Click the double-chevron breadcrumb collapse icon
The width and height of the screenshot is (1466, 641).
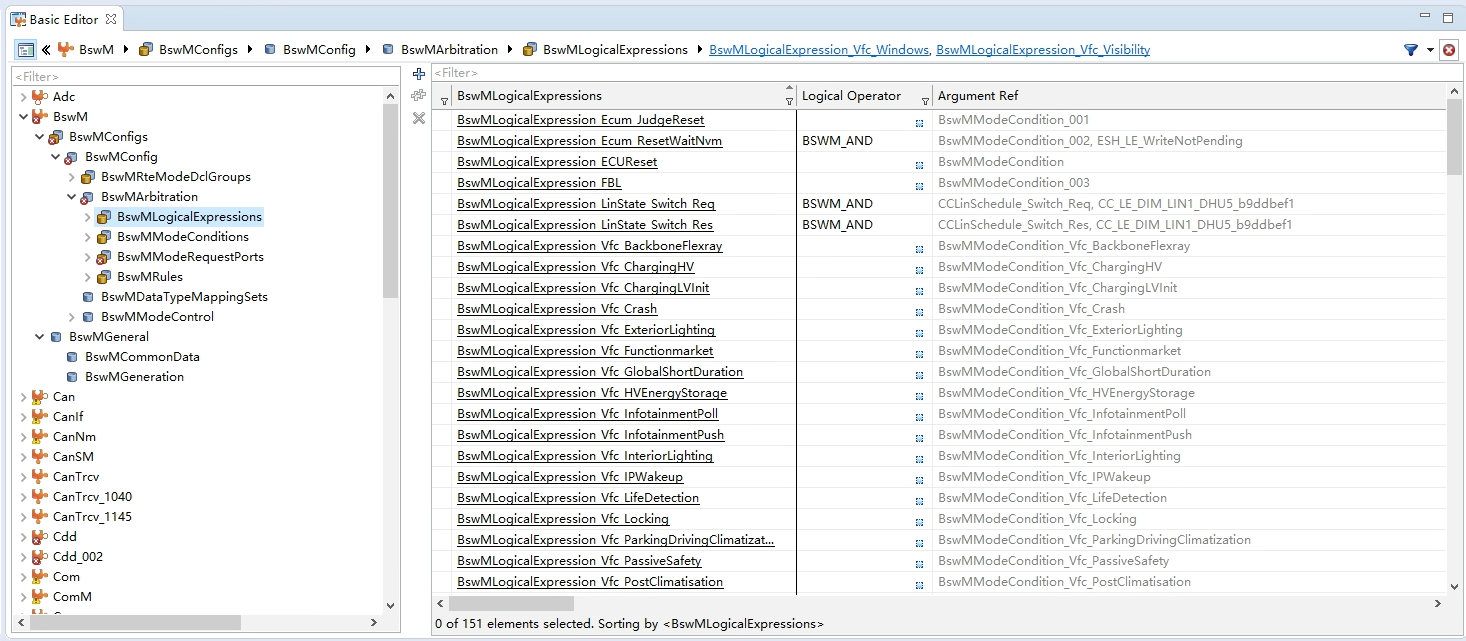pos(46,50)
